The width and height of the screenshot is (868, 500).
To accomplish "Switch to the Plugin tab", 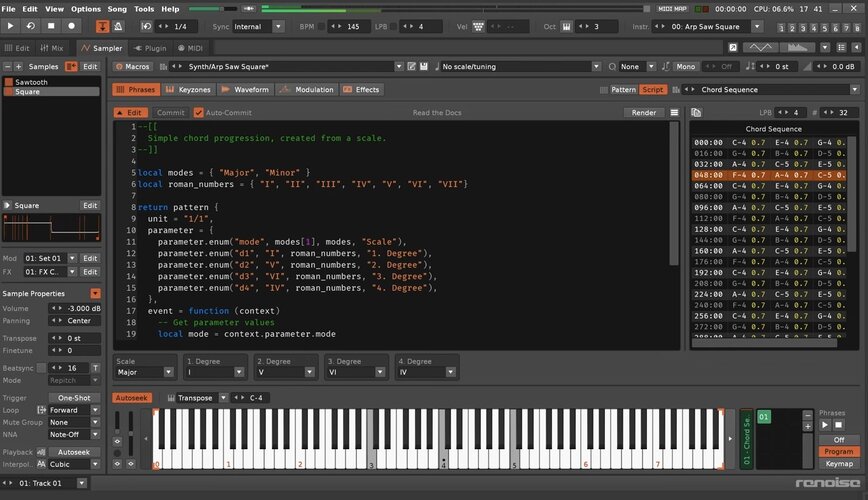I will (150, 48).
